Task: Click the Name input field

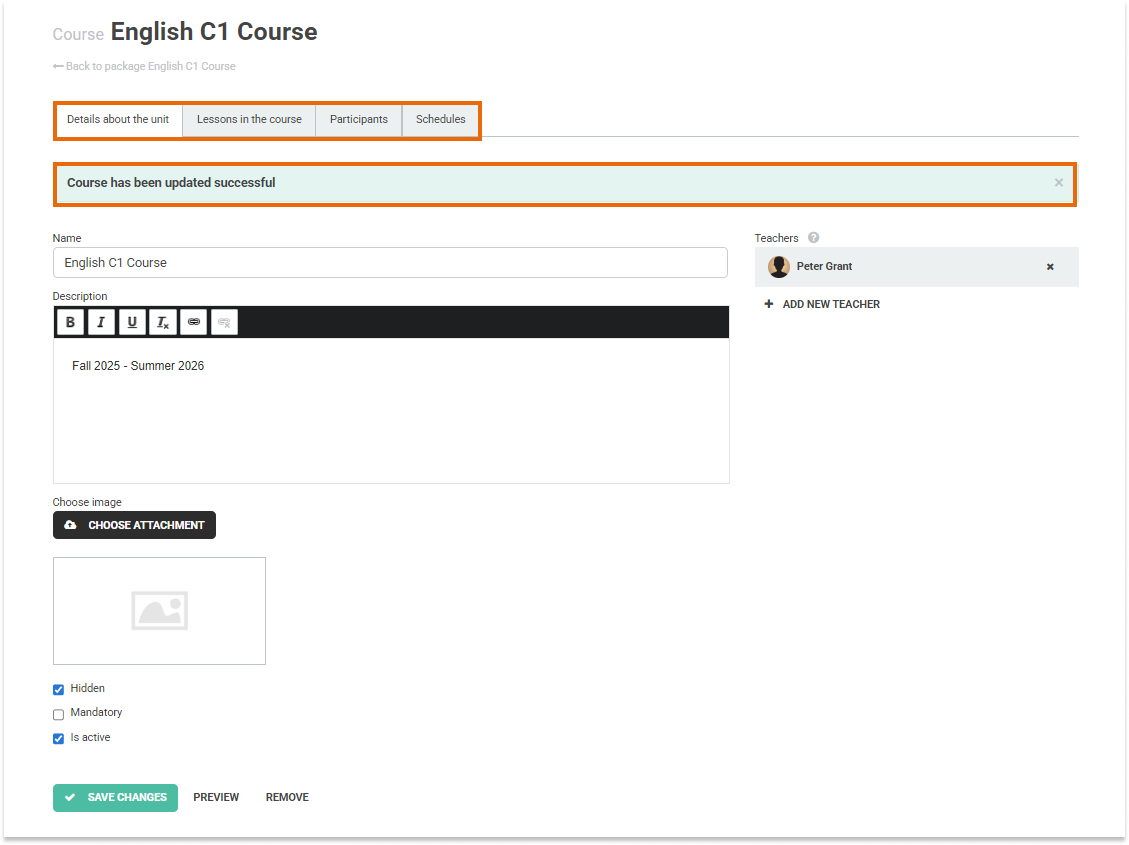Action: point(390,263)
